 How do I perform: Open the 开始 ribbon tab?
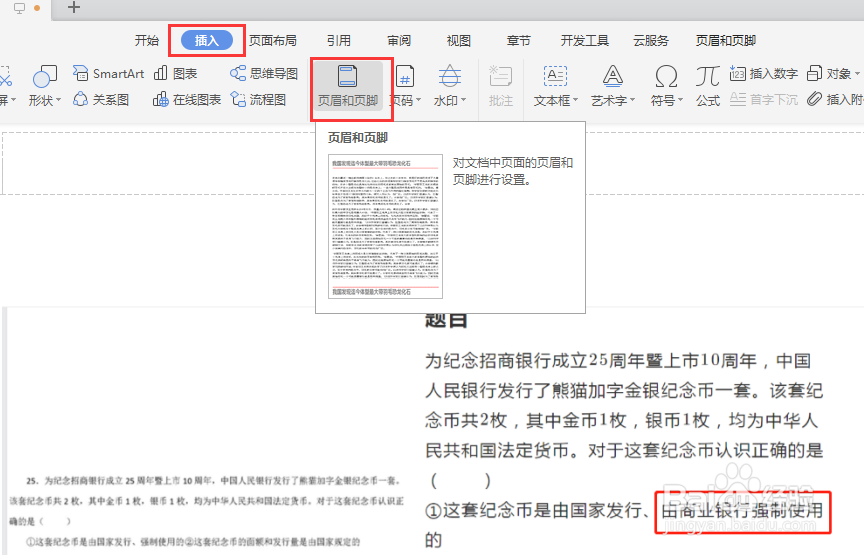(147, 41)
